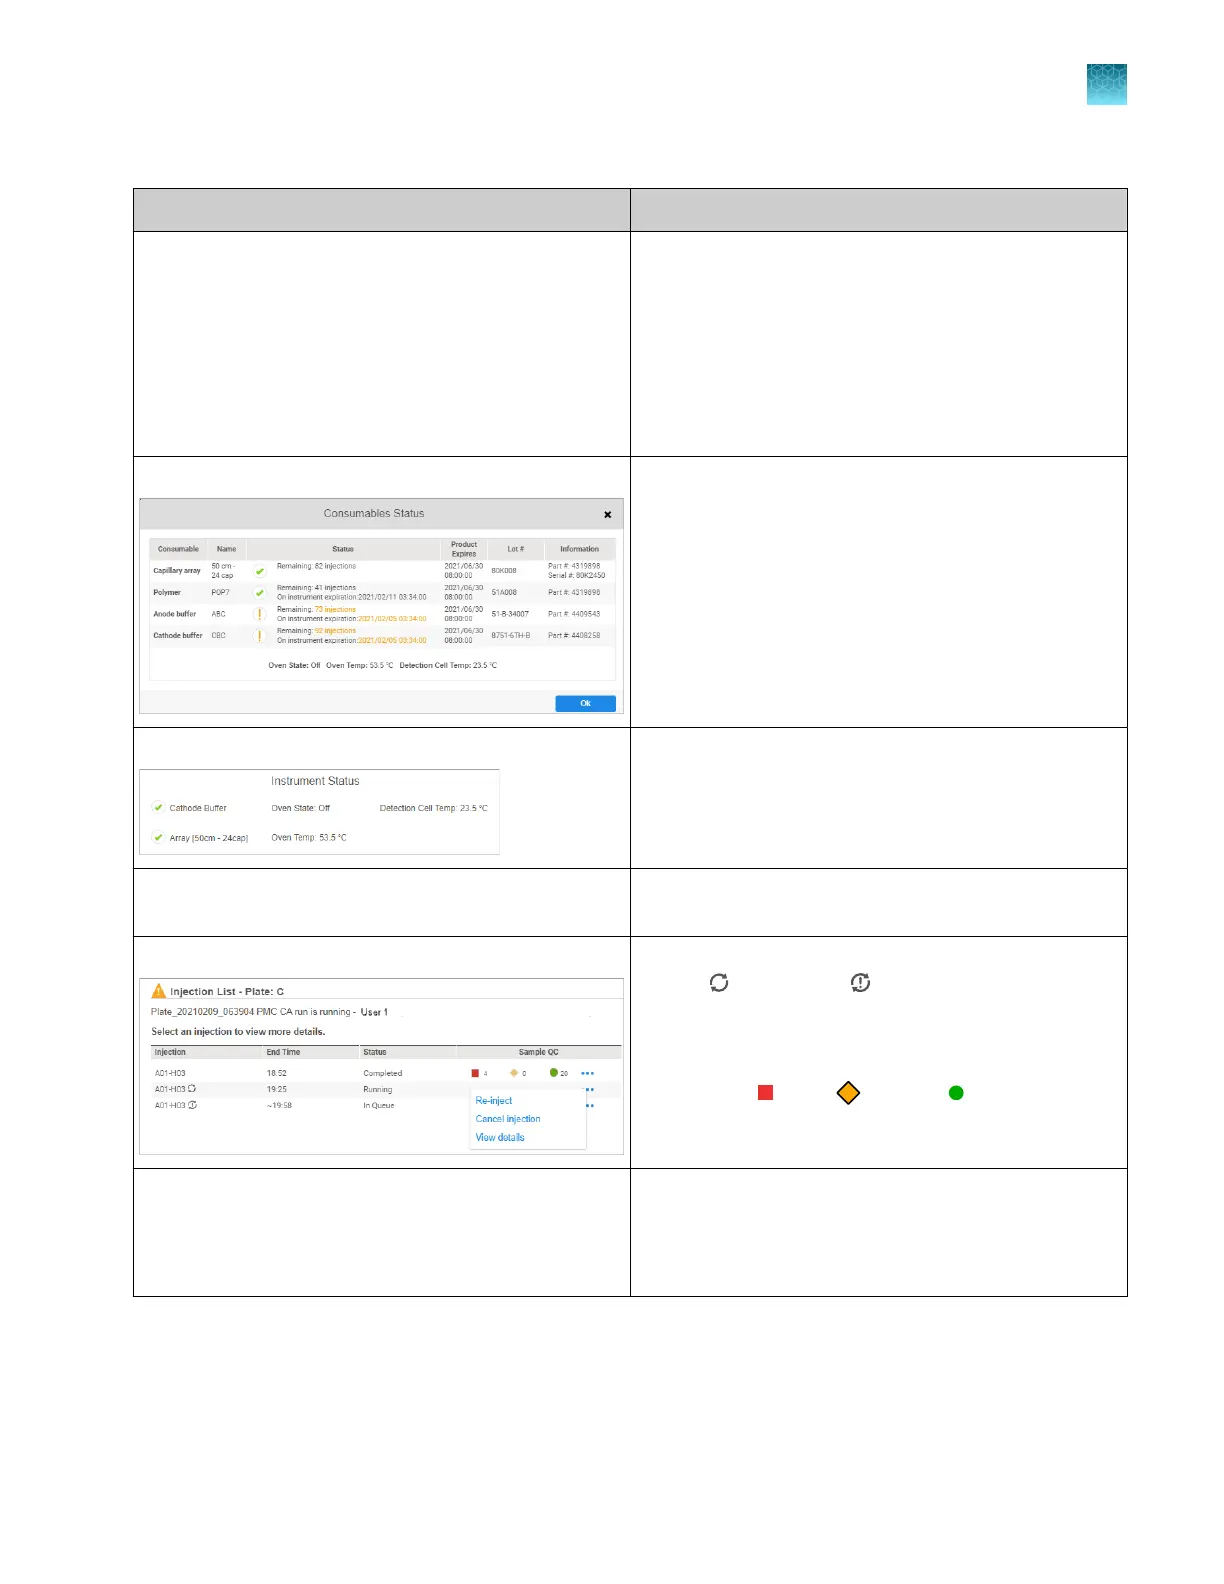
Task: Choose Cancel injection from the context menu
Action: click(x=508, y=1119)
